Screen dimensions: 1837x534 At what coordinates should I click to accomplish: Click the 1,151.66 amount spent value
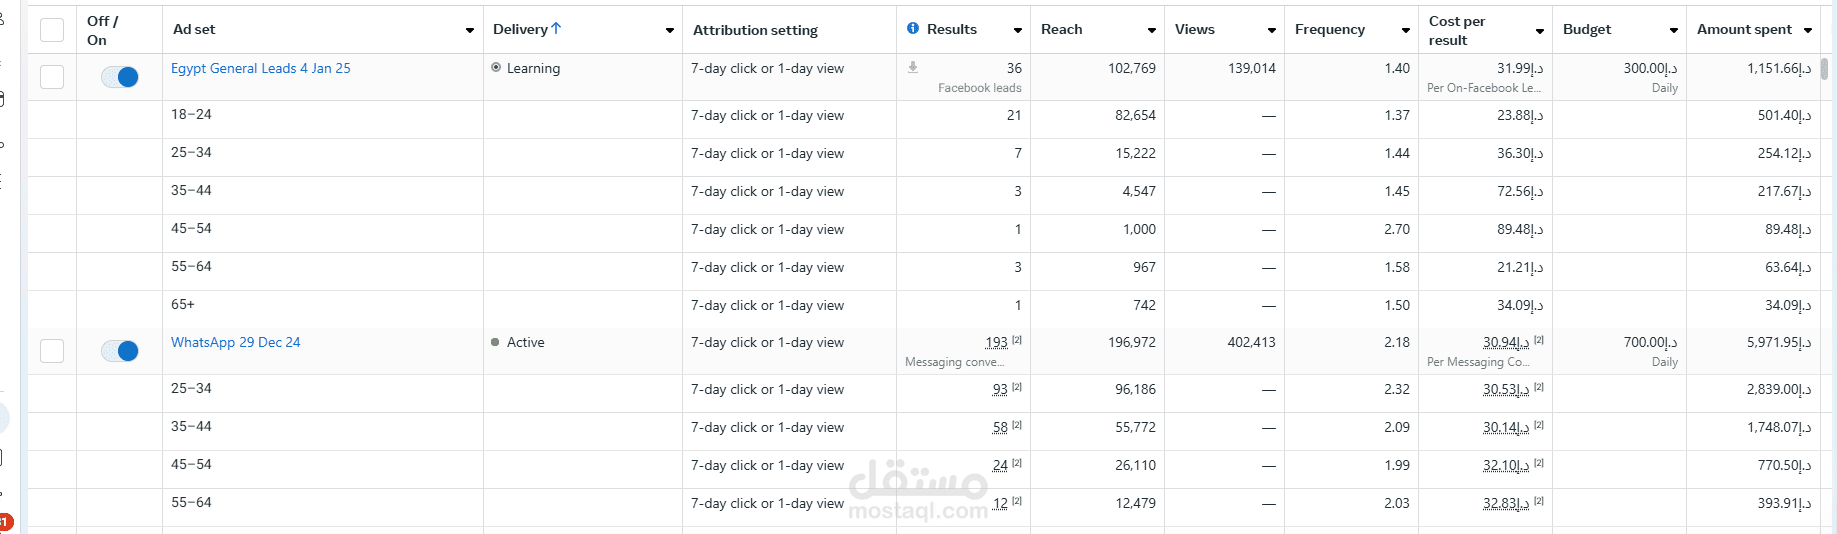1779,68
